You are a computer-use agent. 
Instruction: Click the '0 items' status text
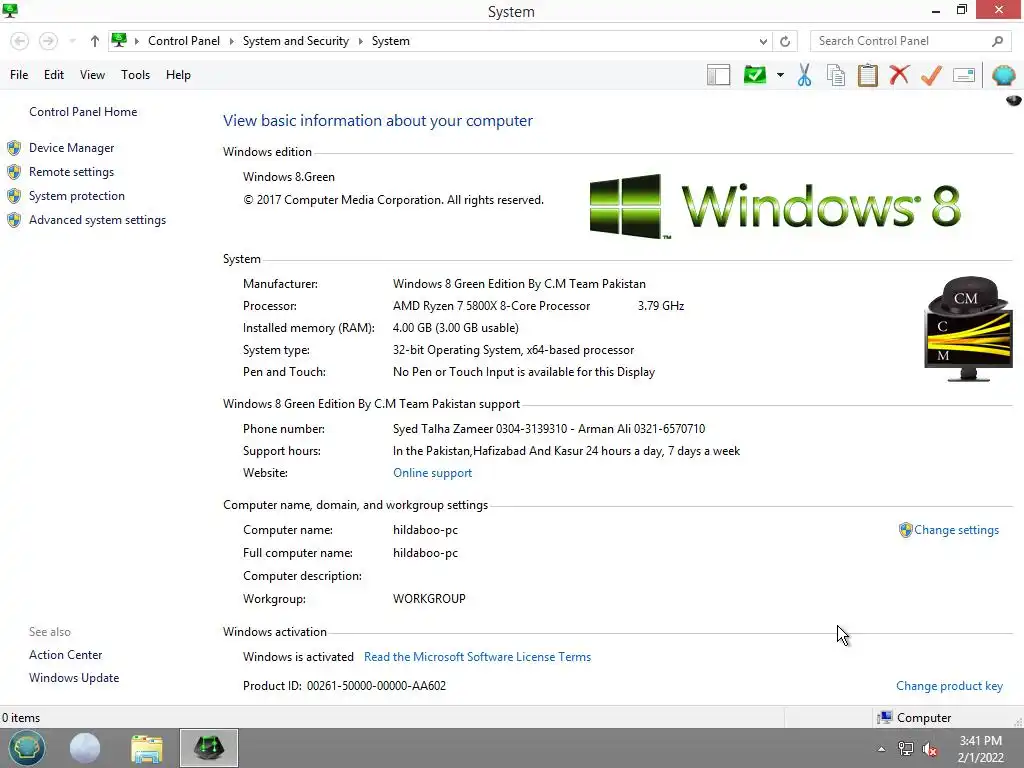click(x=21, y=718)
